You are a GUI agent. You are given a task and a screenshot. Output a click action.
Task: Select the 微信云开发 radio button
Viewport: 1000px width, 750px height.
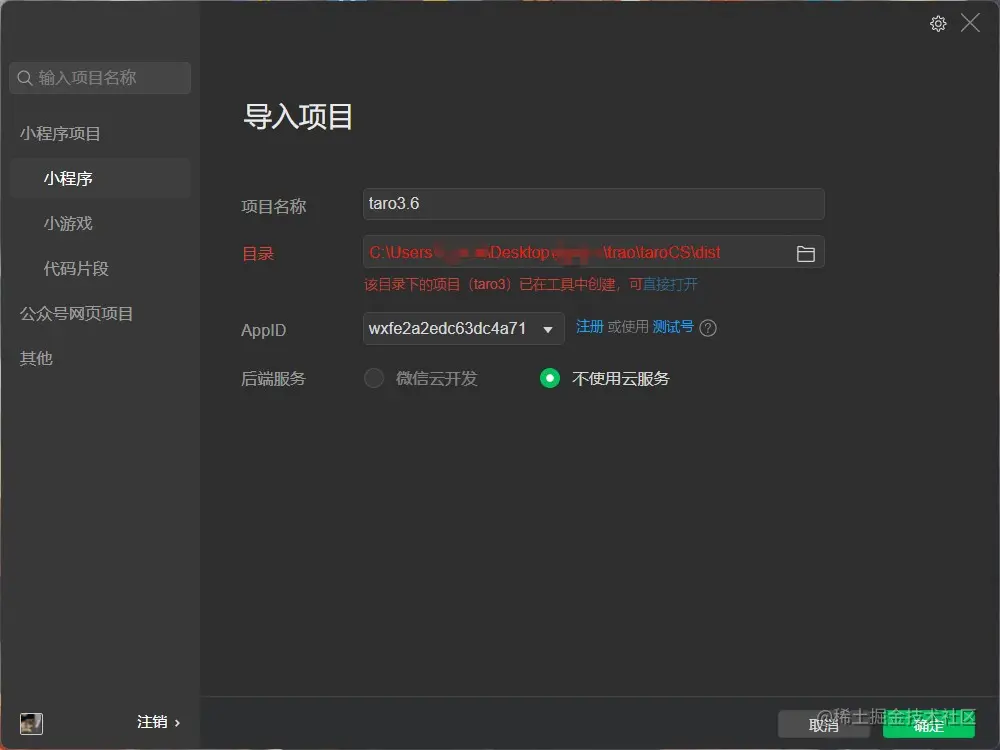tap(373, 379)
